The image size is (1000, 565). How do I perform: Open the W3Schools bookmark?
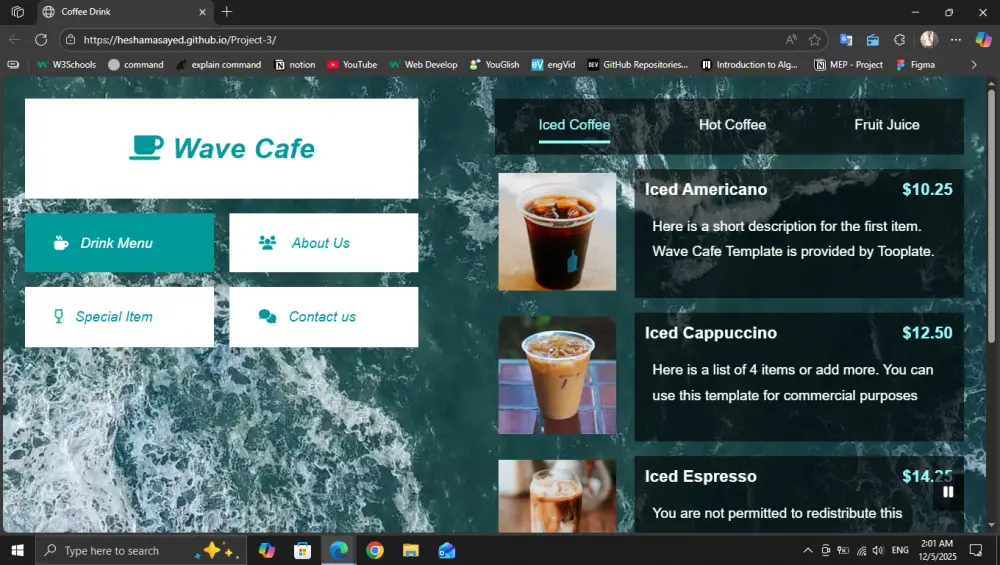[x=66, y=64]
